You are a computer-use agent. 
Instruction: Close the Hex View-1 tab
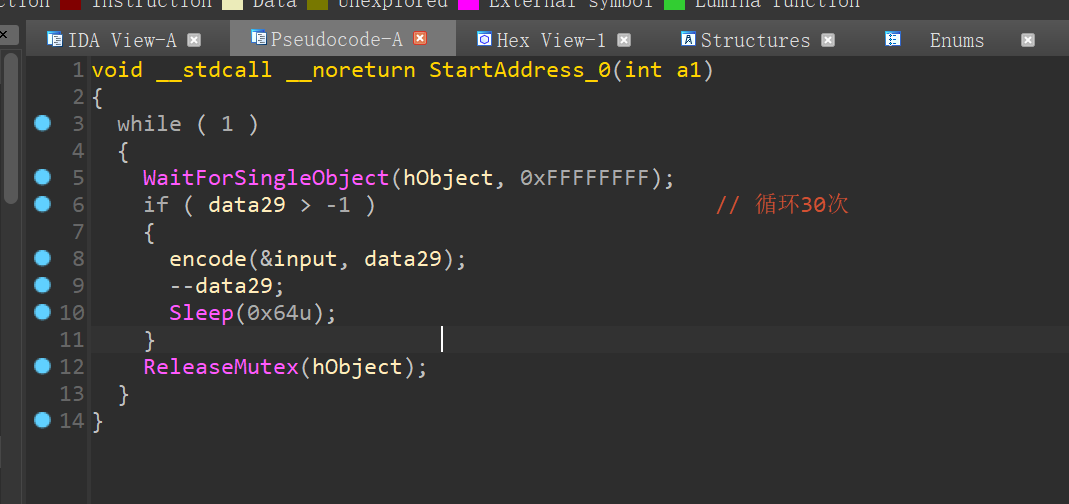[624, 41]
